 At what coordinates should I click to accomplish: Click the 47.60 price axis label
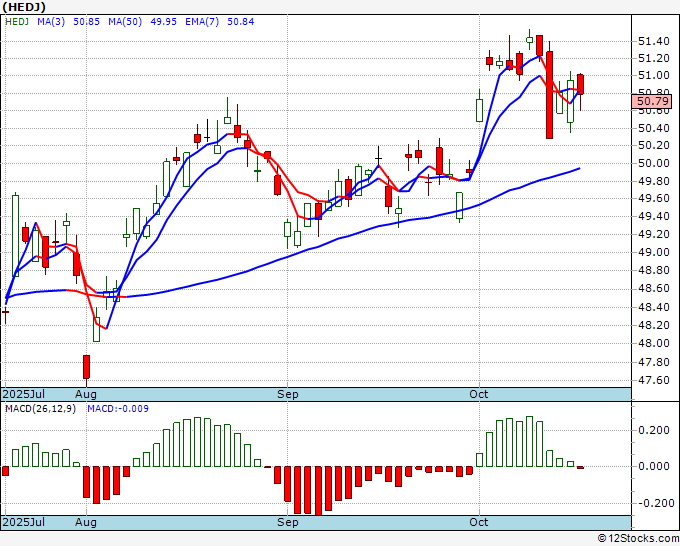coord(654,380)
